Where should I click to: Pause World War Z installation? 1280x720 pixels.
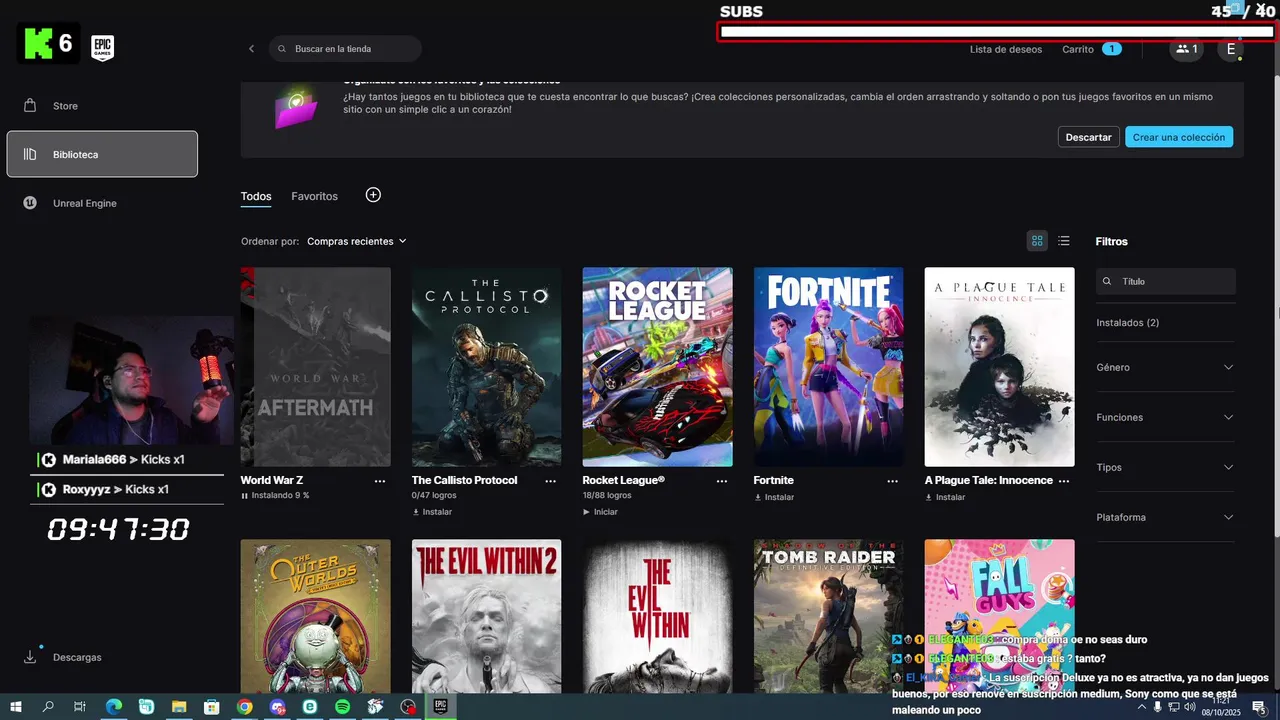coord(245,496)
